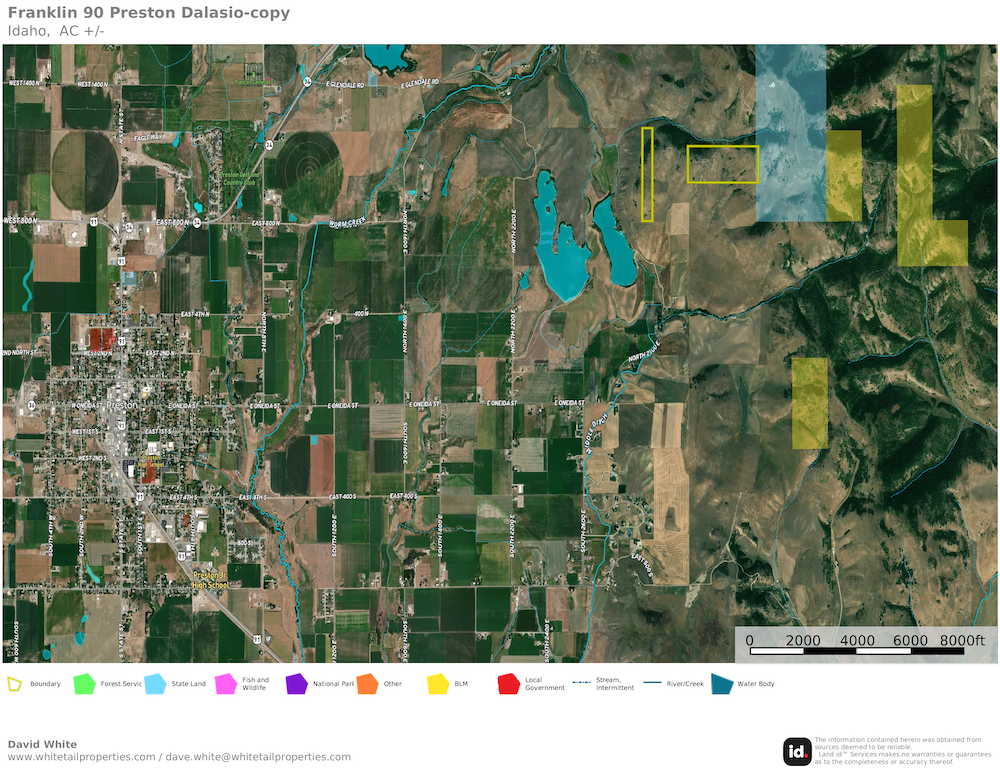Screen dimensions: 1000x770
Task: Click the yellow BLM legend swatch
Action: pyautogui.click(x=437, y=684)
